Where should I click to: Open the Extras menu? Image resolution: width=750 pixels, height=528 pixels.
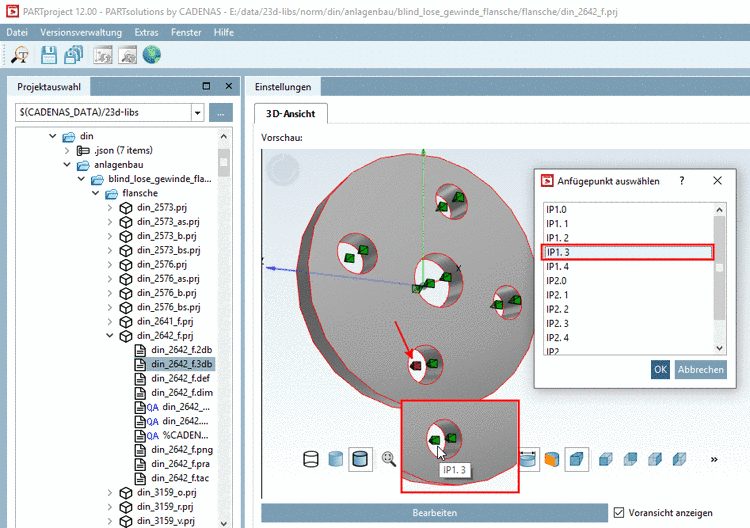tap(146, 32)
